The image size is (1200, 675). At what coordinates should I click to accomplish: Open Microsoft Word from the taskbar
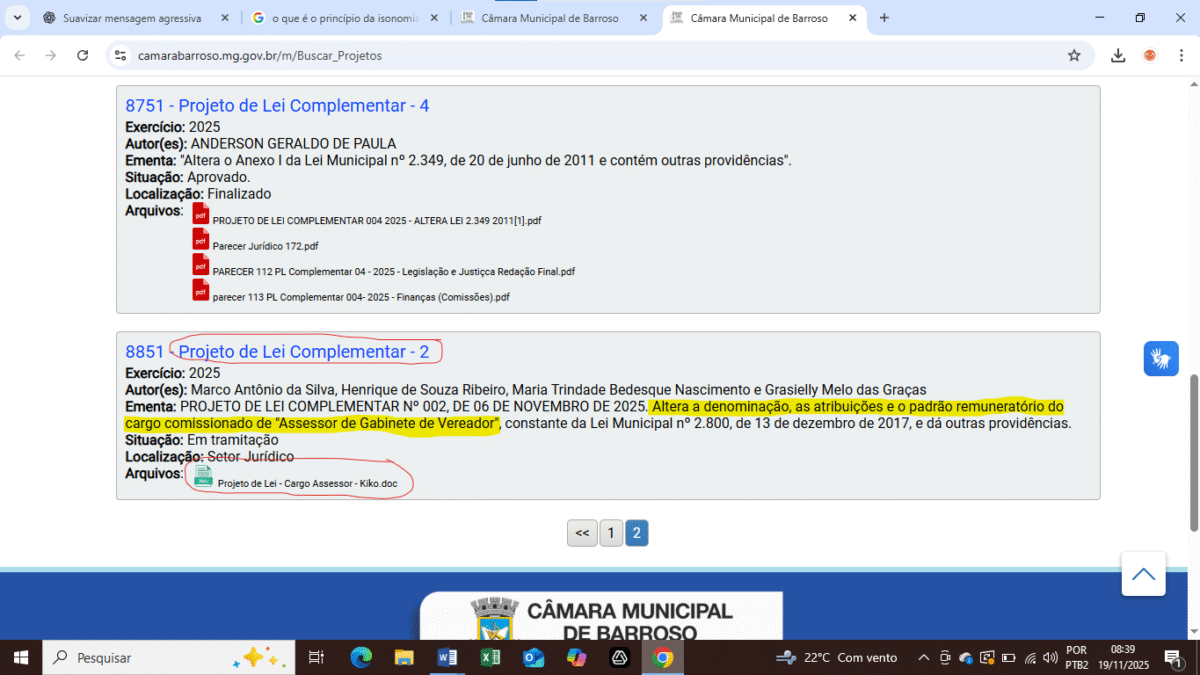tap(447, 658)
